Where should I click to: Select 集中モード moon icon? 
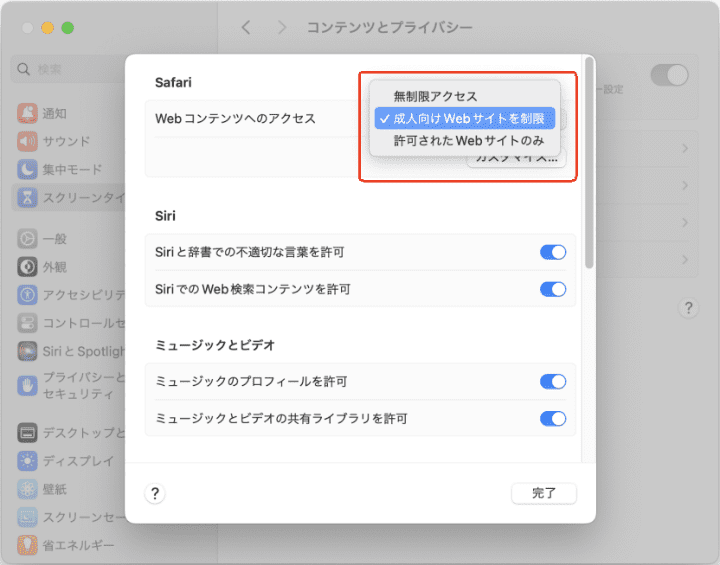(27, 170)
